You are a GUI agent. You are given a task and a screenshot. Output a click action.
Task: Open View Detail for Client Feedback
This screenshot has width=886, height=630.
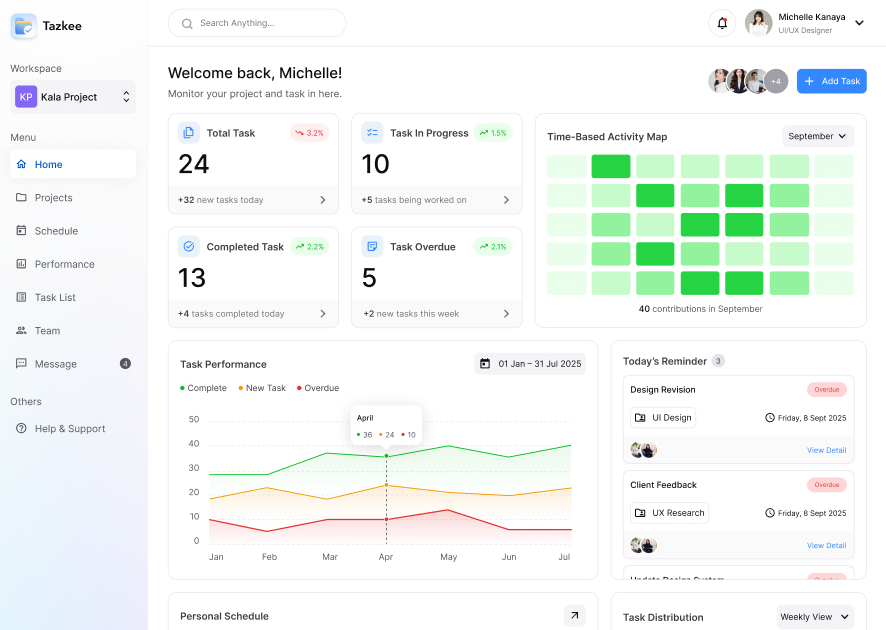pyautogui.click(x=826, y=545)
